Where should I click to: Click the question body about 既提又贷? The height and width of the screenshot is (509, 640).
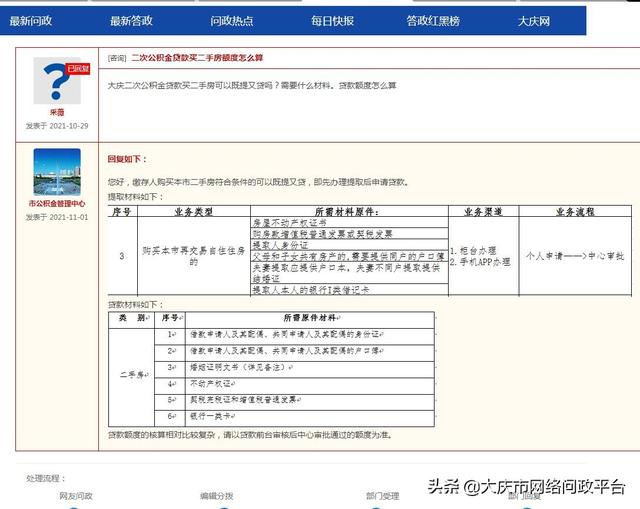click(252, 85)
